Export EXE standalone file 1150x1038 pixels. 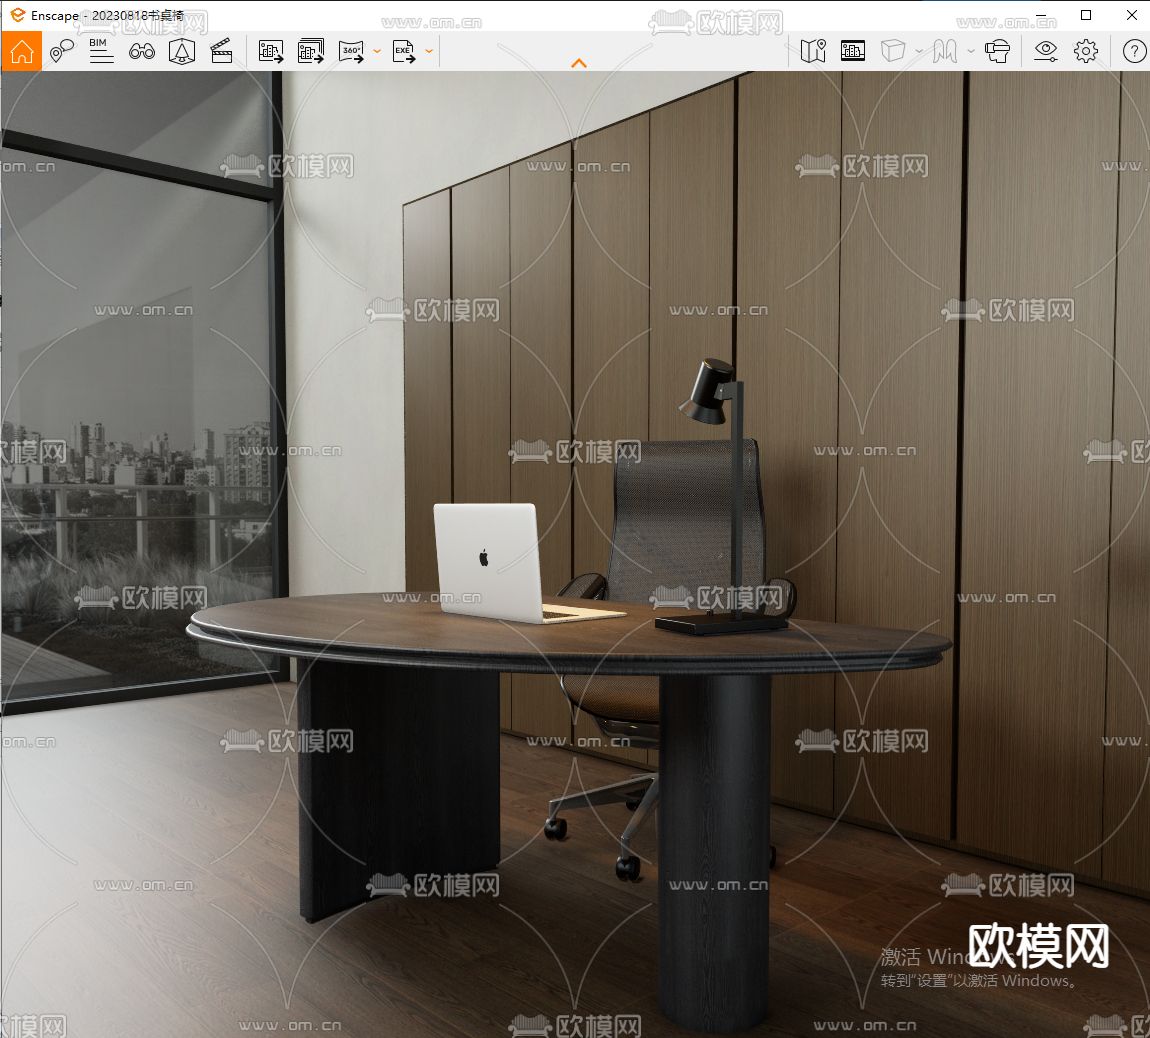(404, 51)
